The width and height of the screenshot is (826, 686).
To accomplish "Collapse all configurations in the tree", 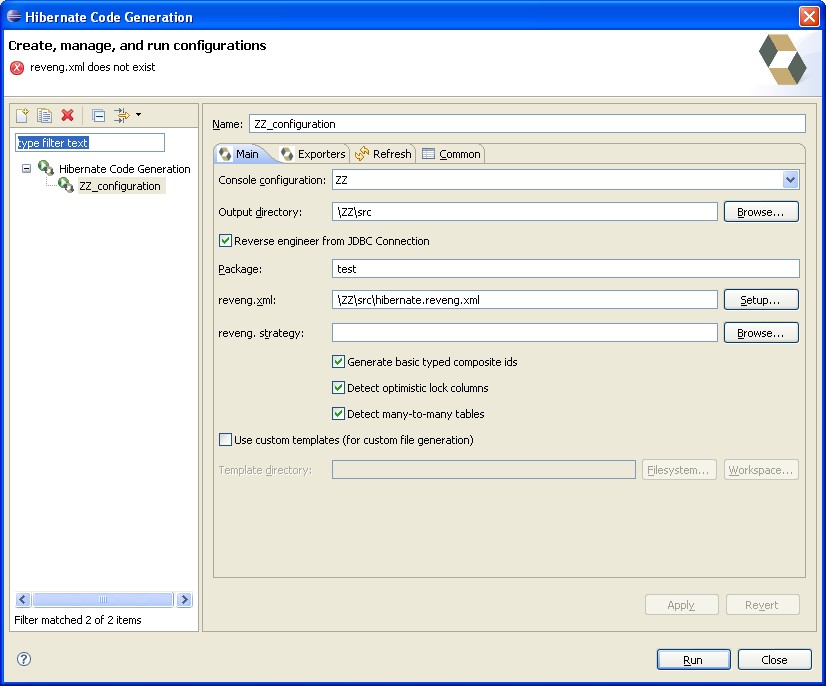I will (x=99, y=115).
